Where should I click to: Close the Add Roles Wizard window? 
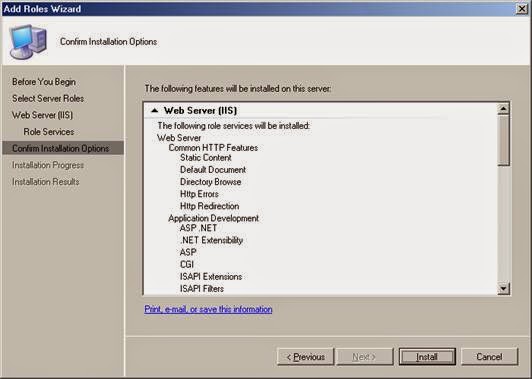[522, 9]
